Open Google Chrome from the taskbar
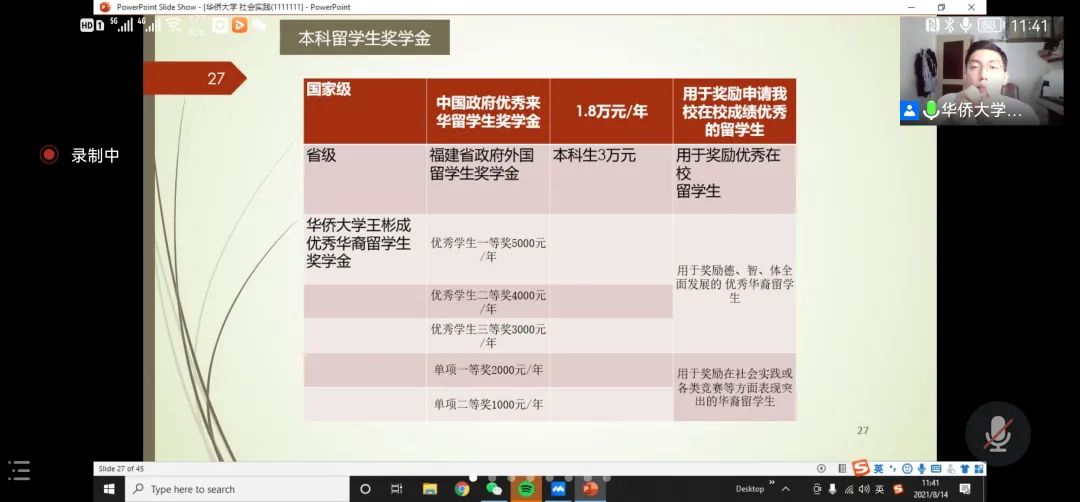 pyautogui.click(x=462, y=489)
